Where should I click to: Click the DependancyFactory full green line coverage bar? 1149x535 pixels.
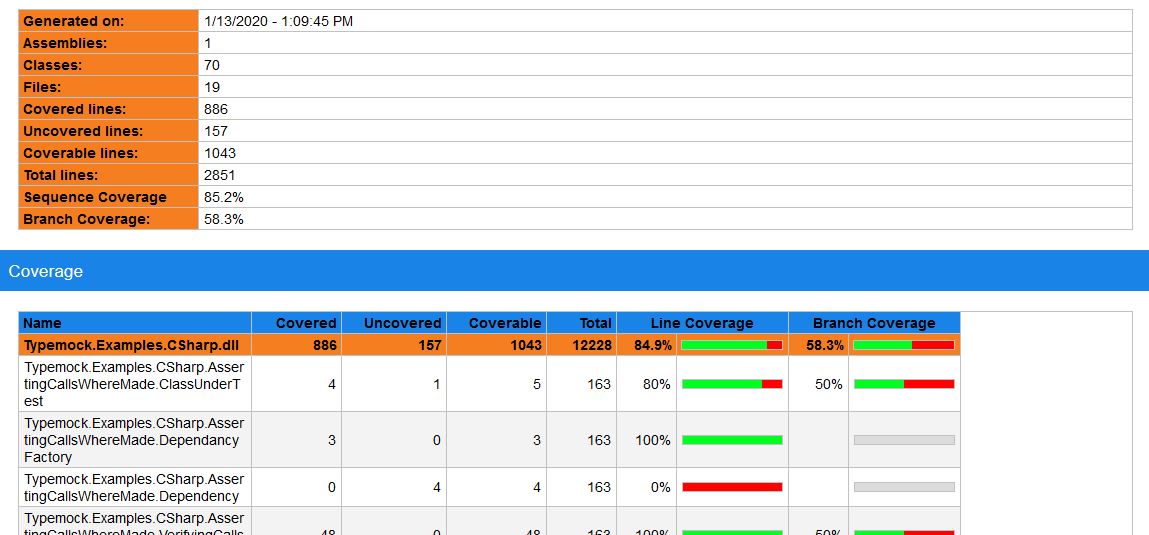click(732, 440)
